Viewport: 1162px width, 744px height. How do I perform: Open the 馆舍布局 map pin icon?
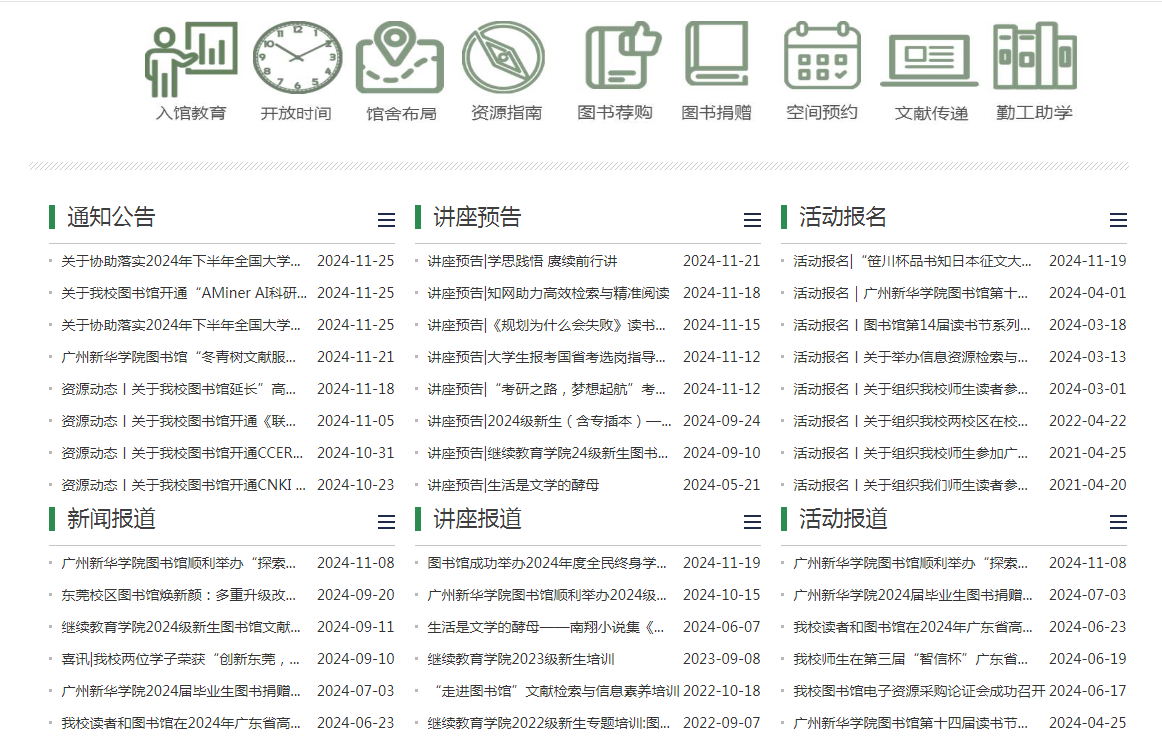(x=400, y=56)
